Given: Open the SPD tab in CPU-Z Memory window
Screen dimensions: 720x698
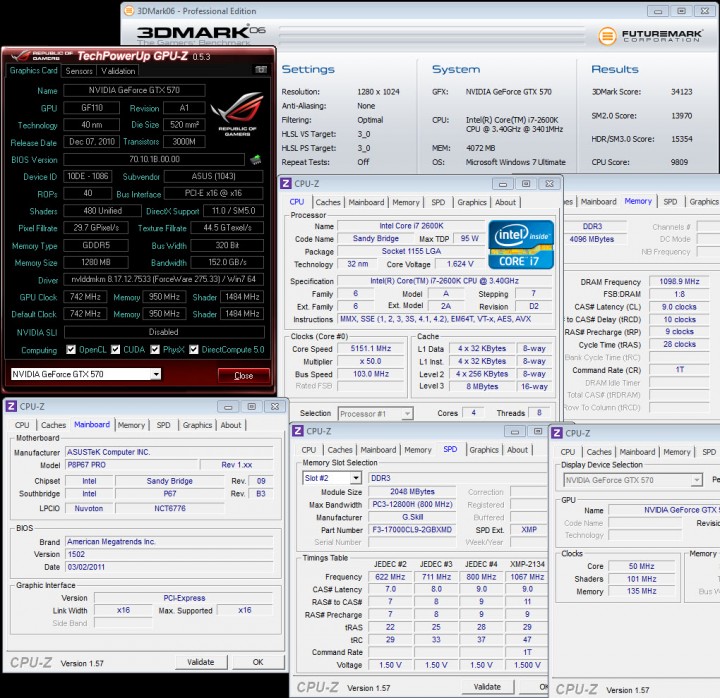Looking at the screenshot, I should [670, 202].
